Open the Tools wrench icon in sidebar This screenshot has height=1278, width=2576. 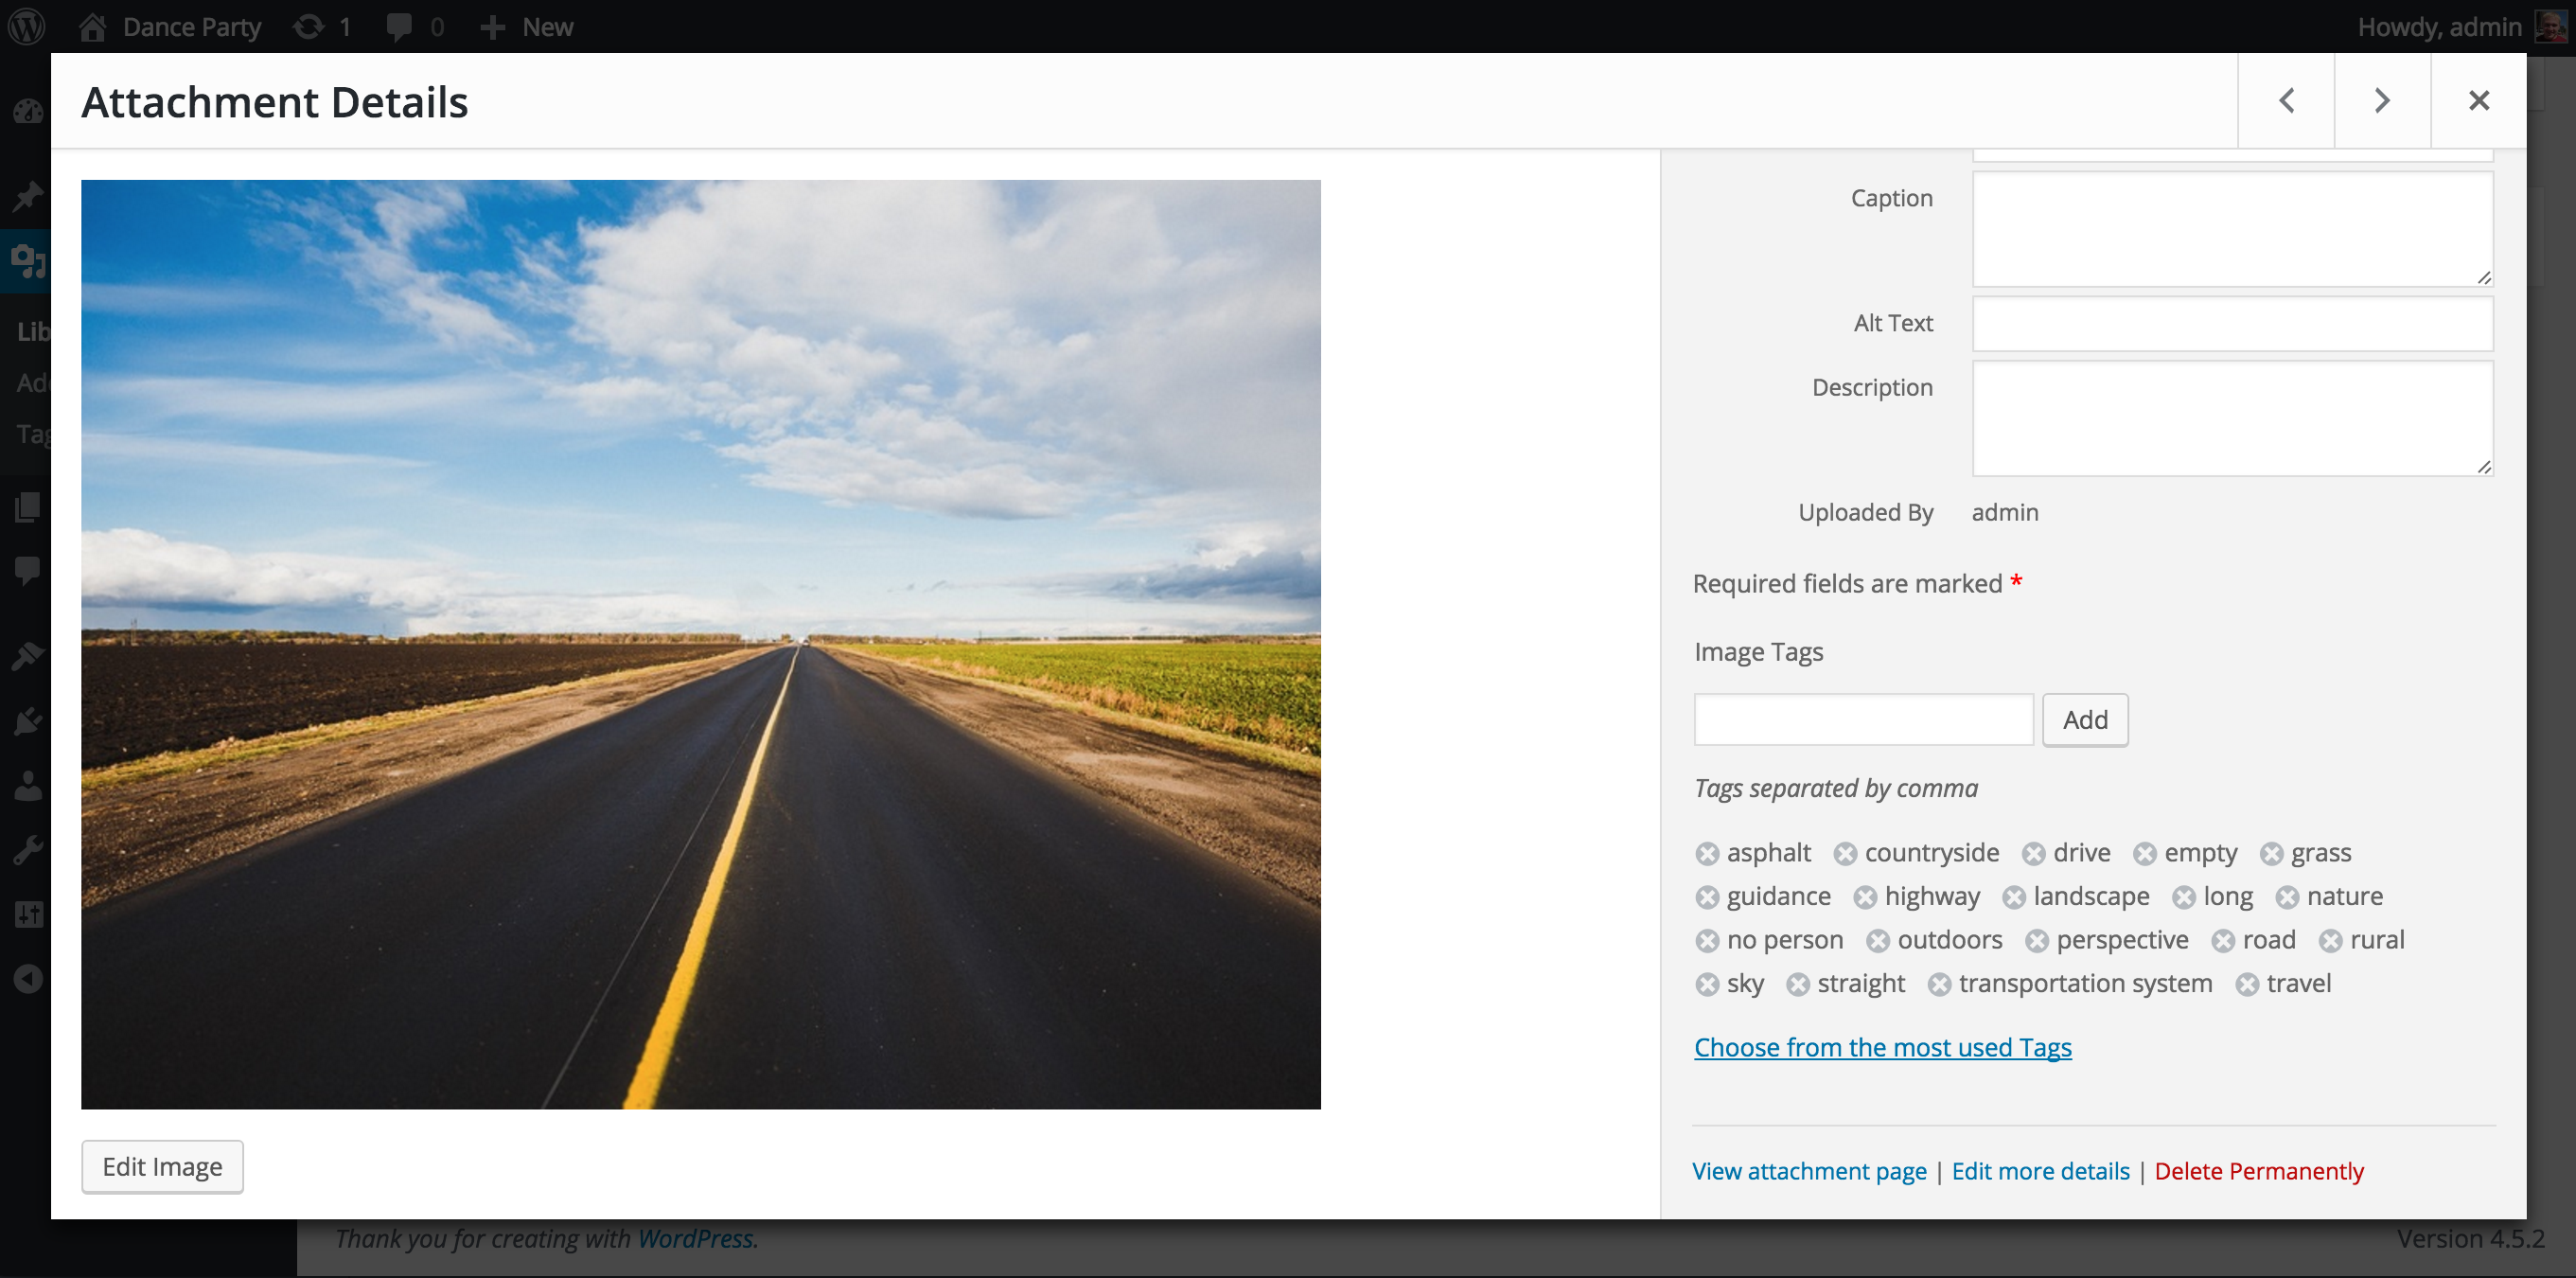pyautogui.click(x=27, y=850)
